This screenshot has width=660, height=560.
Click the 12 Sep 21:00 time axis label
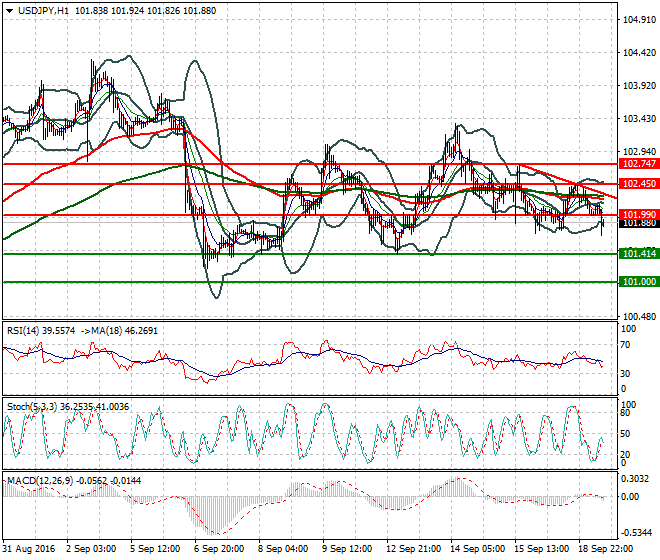413,549
